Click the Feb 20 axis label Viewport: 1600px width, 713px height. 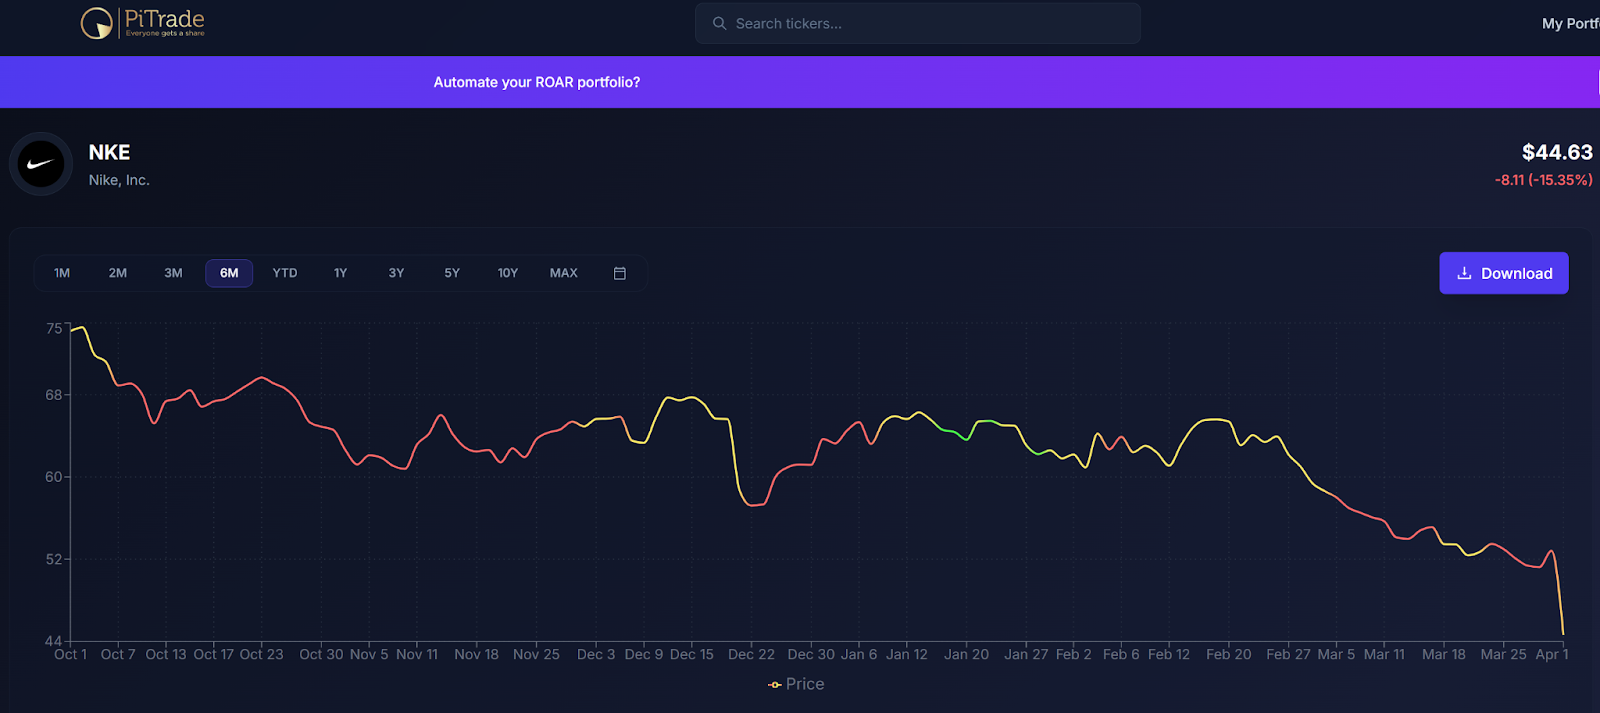pyautogui.click(x=1228, y=654)
